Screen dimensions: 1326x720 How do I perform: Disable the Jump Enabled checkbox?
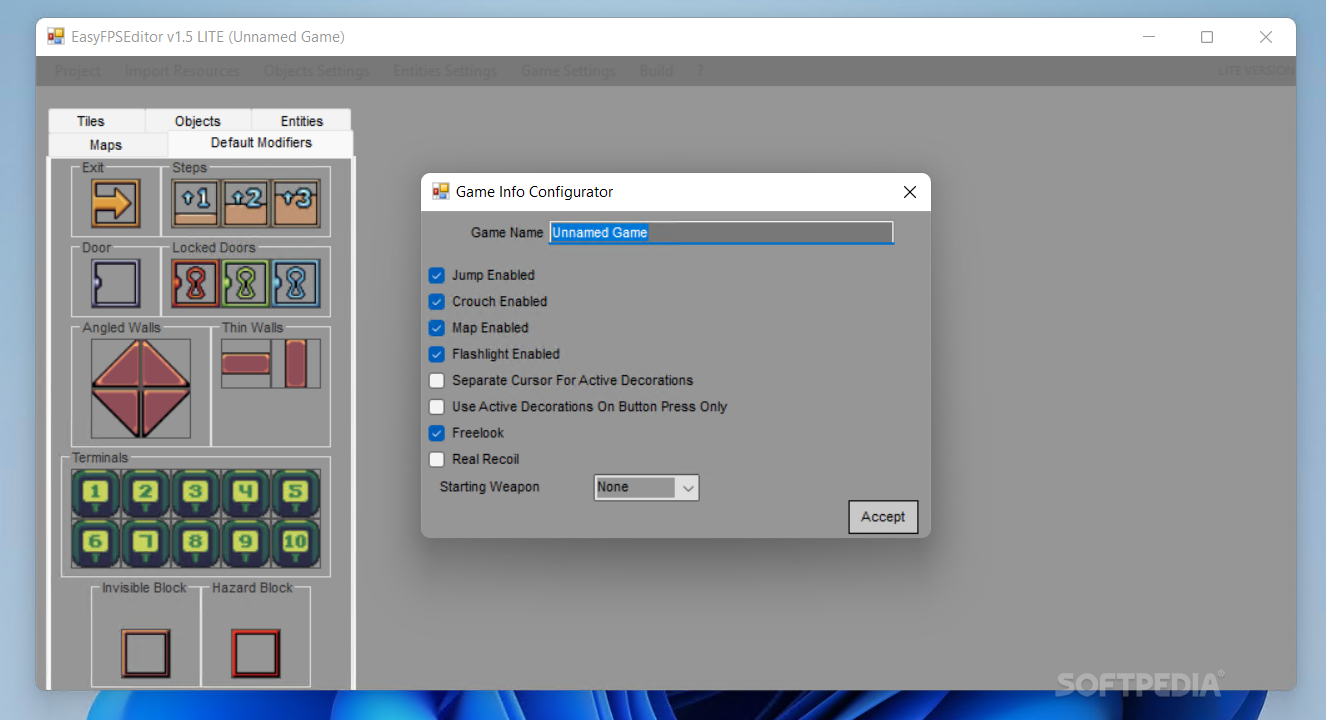click(x=437, y=275)
